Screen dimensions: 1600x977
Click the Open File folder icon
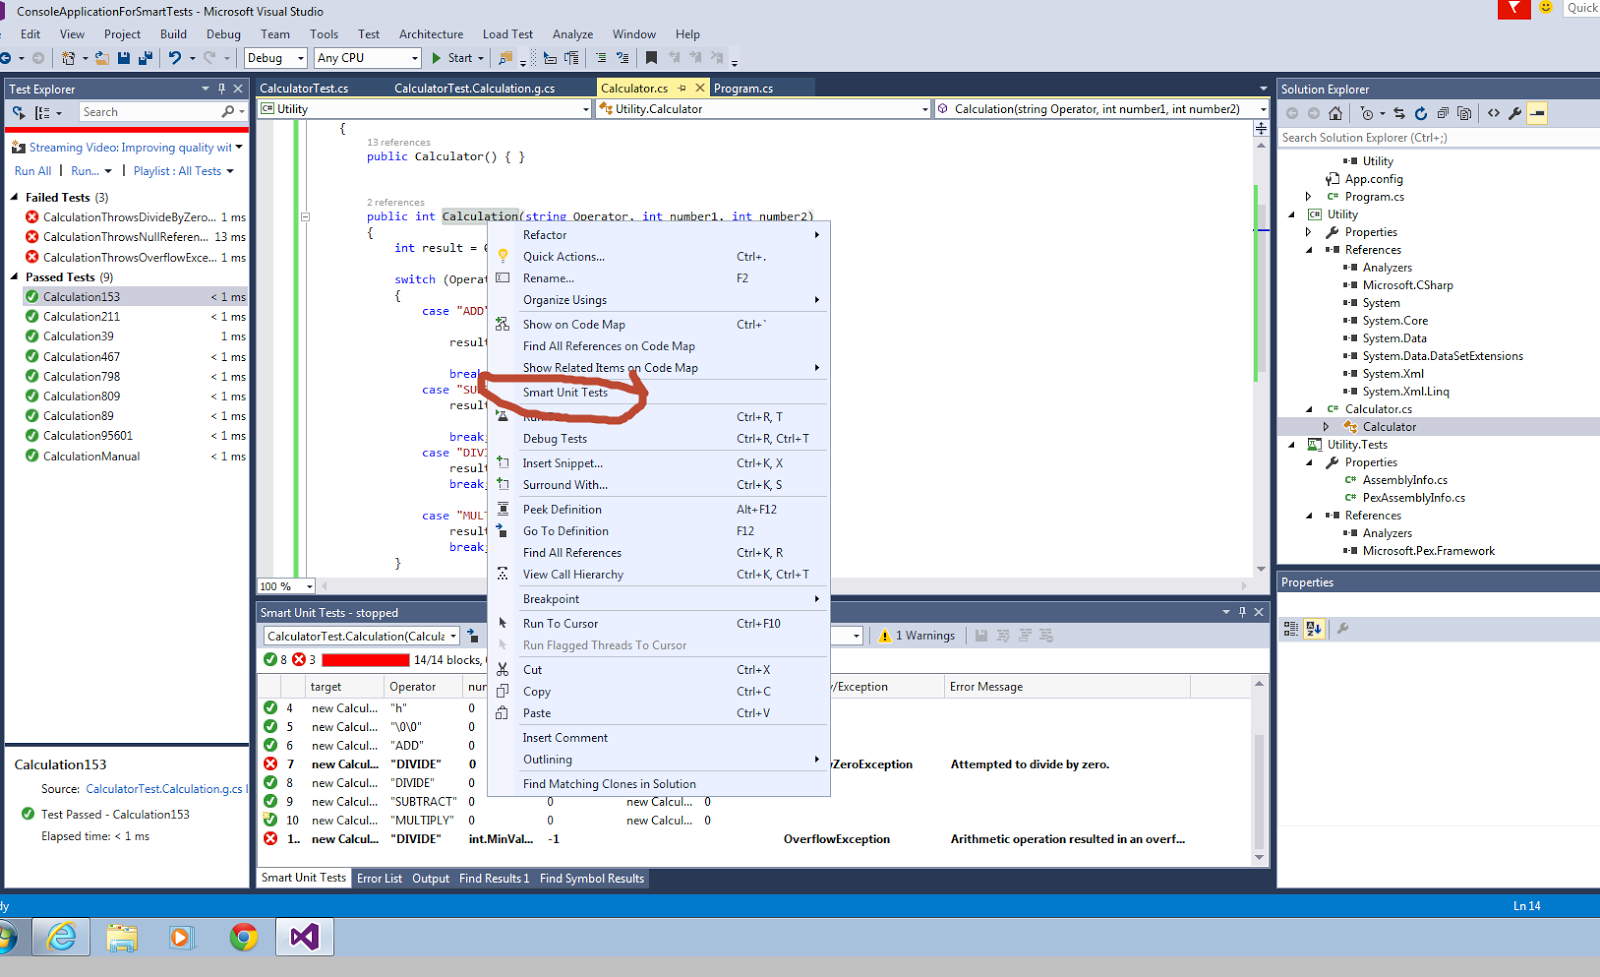103,58
